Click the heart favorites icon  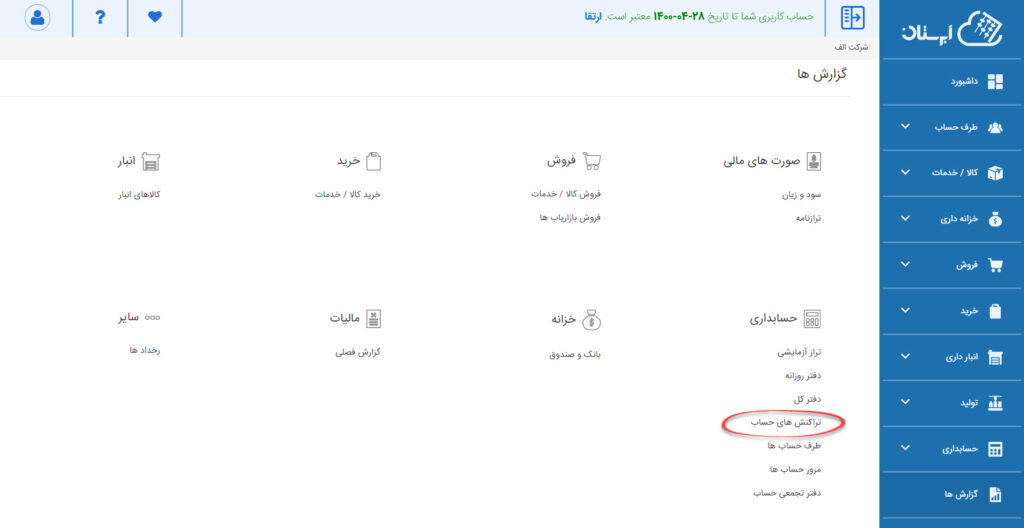click(x=155, y=18)
